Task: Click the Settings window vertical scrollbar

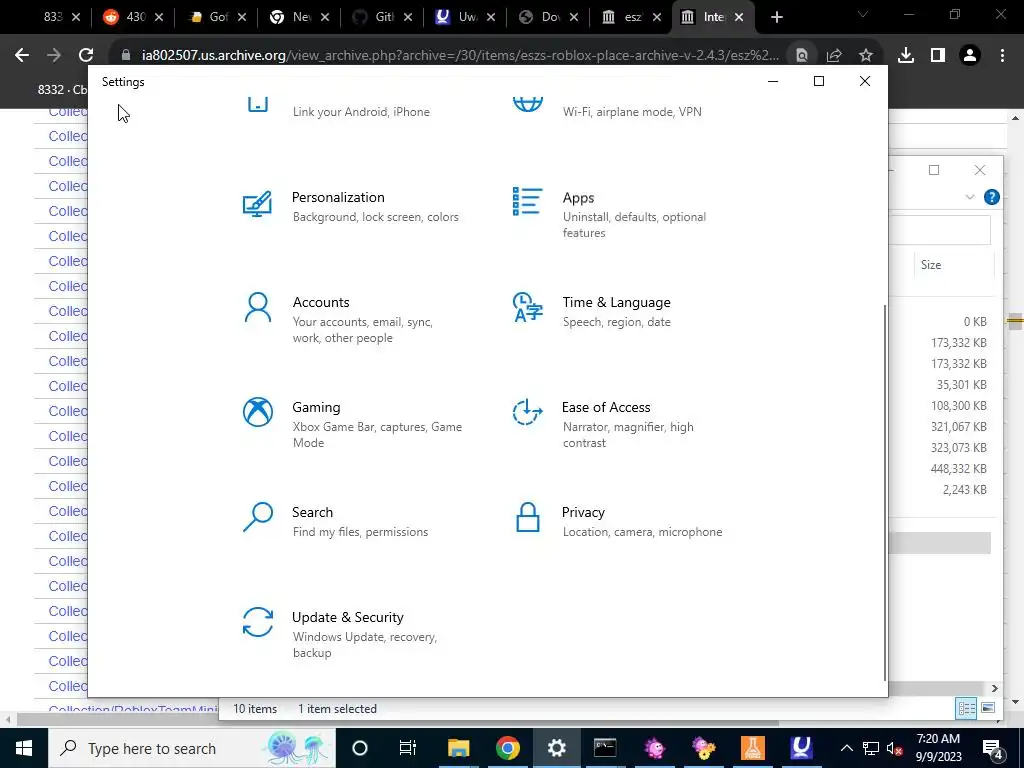Action: tap(885, 493)
